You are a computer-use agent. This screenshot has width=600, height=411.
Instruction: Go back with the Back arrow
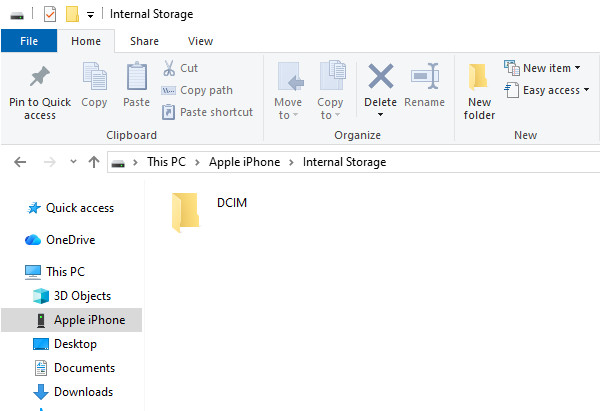click(20, 162)
